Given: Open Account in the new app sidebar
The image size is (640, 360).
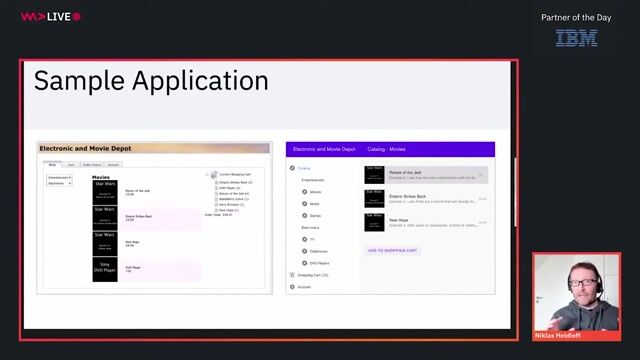Looking at the screenshot, I should click(x=304, y=287).
